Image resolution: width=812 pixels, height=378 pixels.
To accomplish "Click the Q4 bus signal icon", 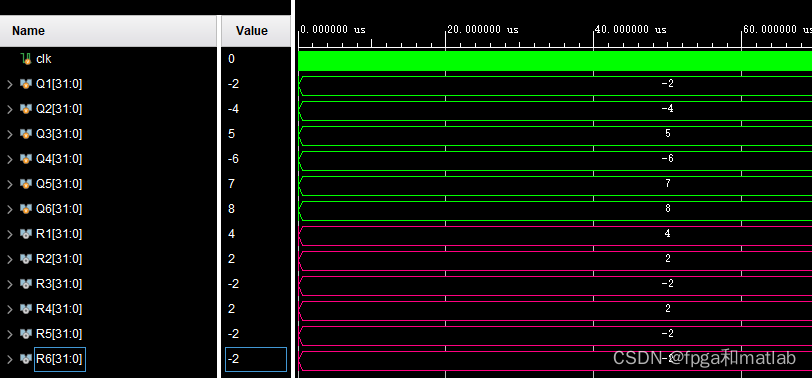I will coord(26,159).
